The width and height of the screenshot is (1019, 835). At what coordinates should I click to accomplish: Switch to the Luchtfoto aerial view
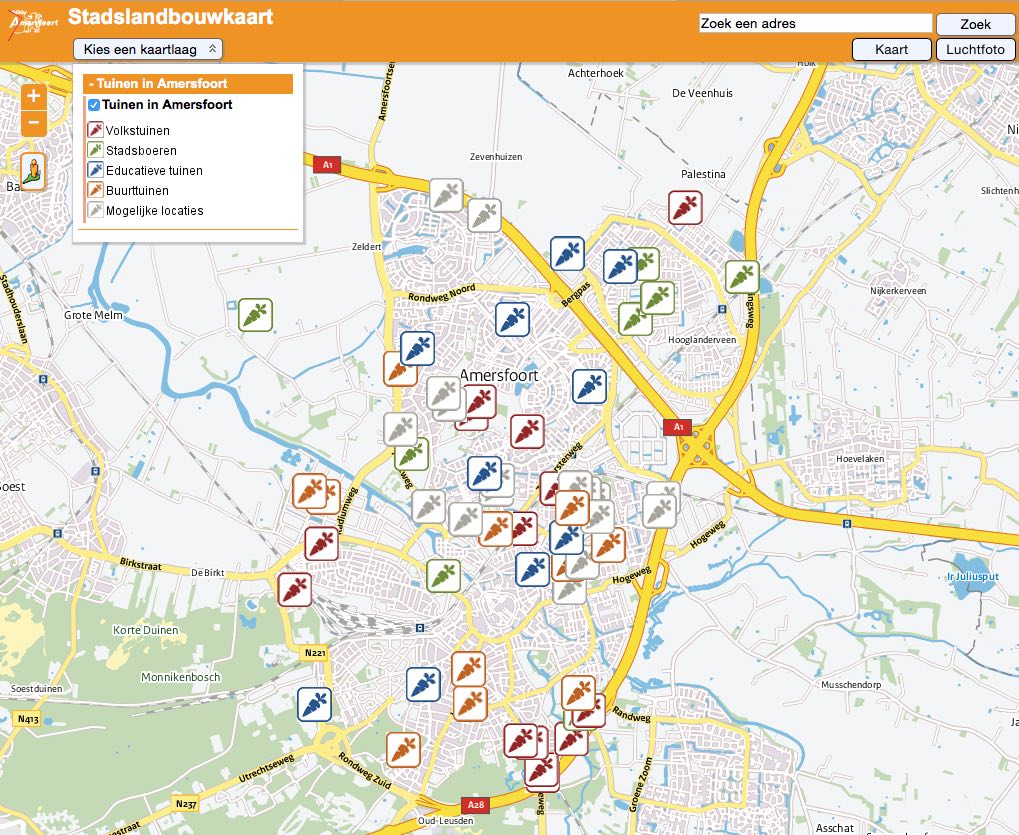975,50
